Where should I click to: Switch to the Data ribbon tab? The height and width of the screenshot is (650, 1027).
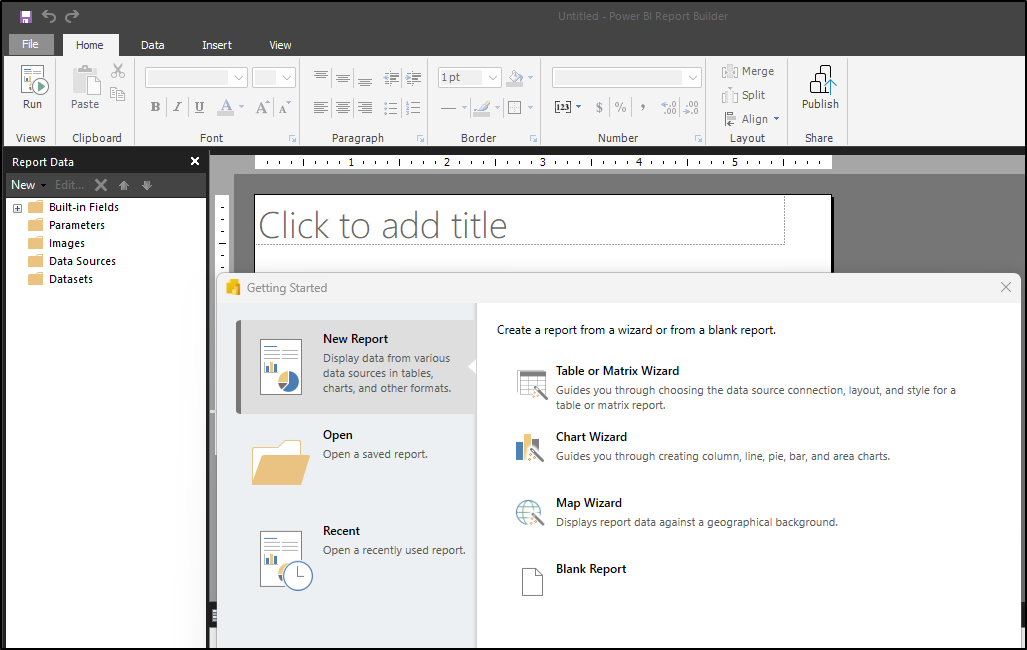[x=153, y=45]
